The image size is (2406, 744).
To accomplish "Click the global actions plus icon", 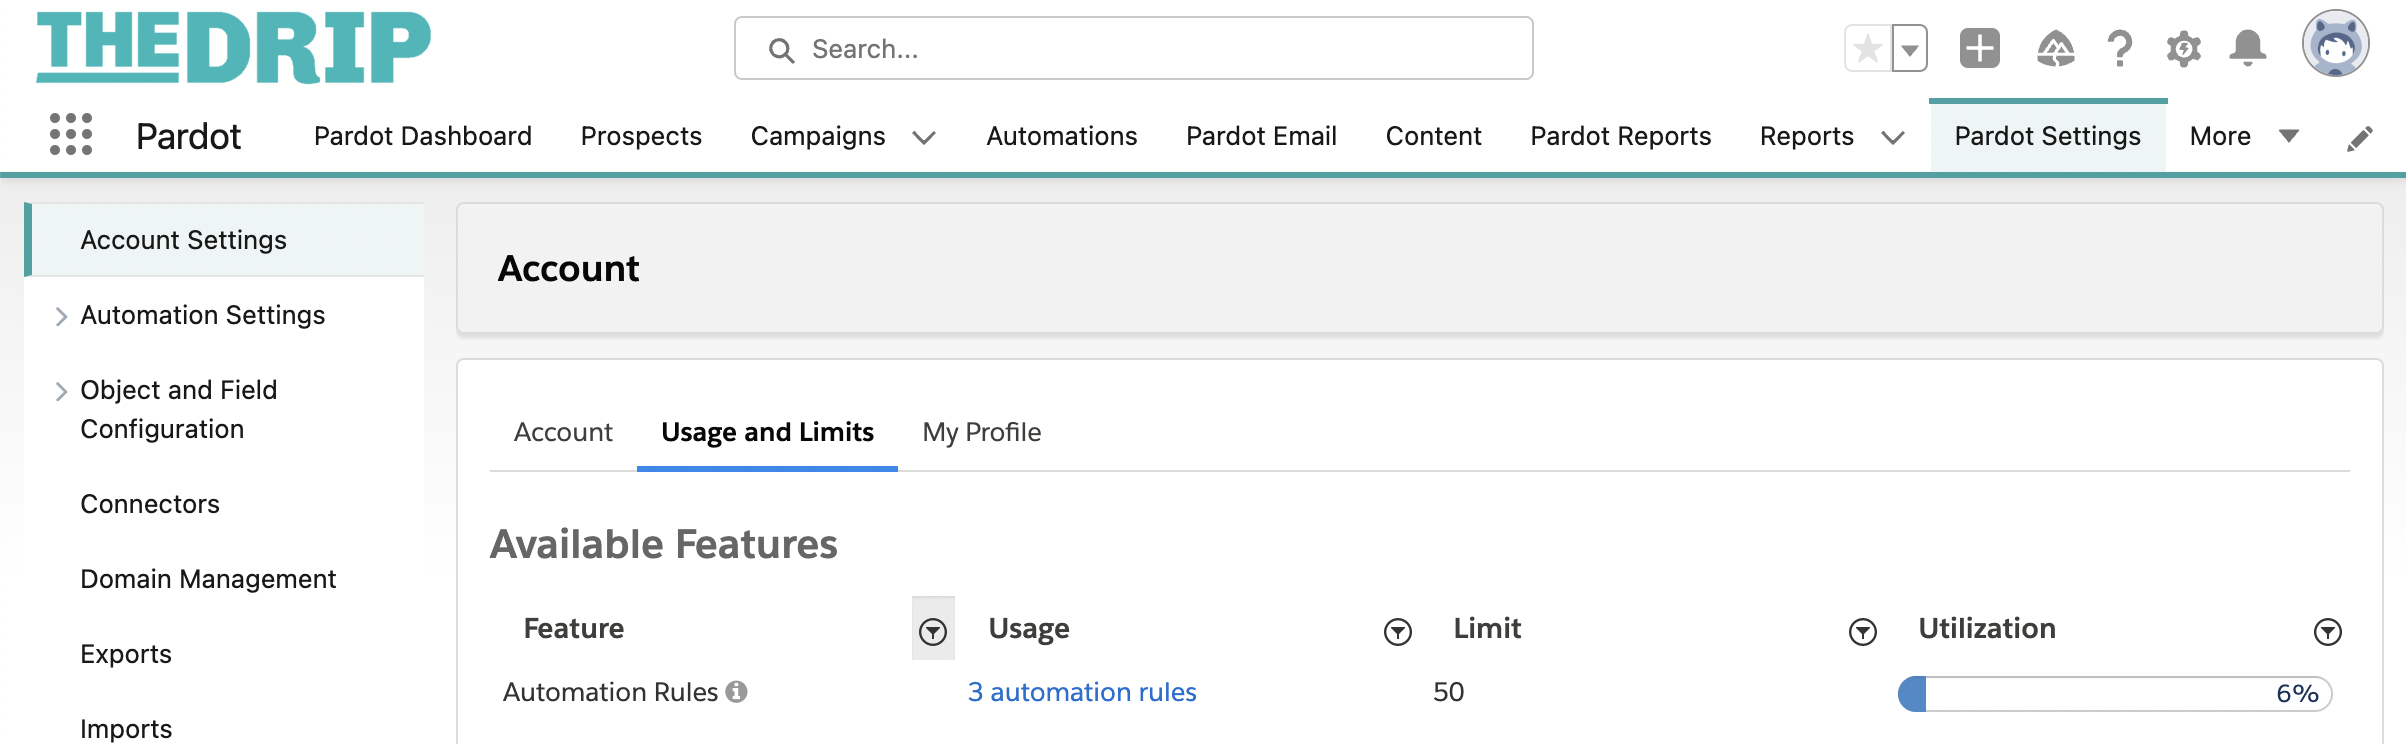I will point(1979,48).
